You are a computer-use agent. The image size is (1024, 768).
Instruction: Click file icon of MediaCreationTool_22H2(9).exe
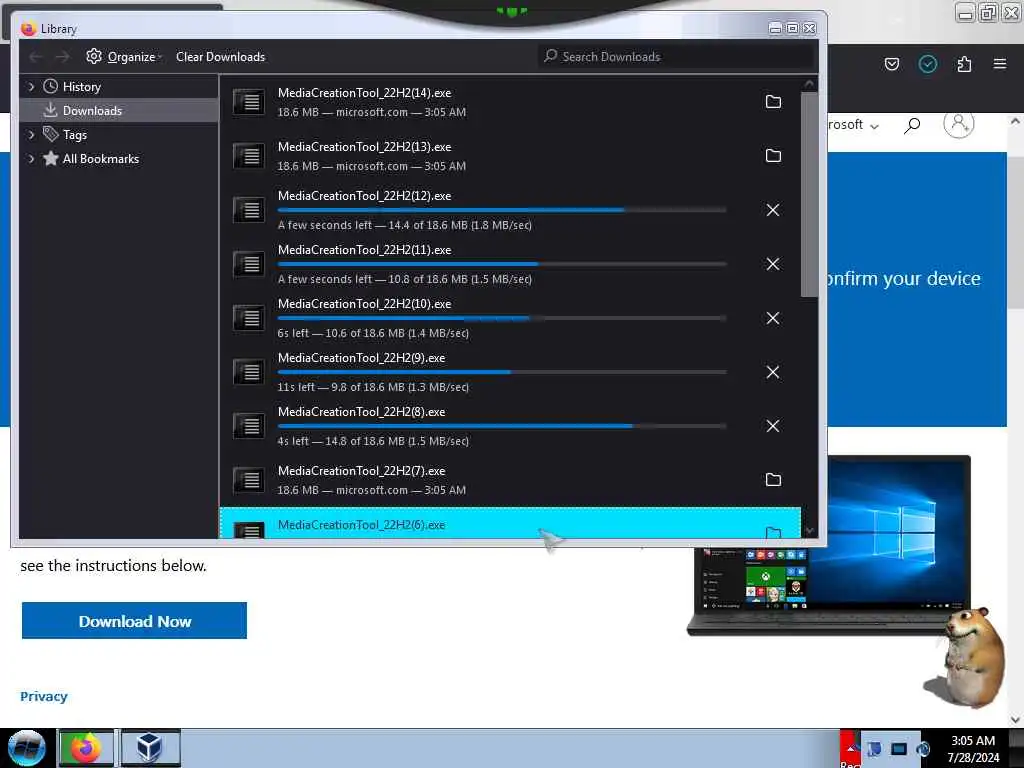point(249,372)
